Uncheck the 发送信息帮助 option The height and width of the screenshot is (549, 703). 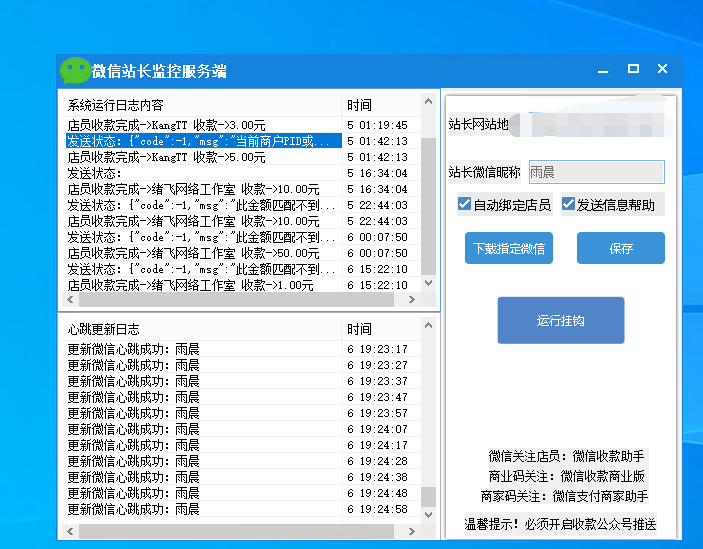point(569,204)
